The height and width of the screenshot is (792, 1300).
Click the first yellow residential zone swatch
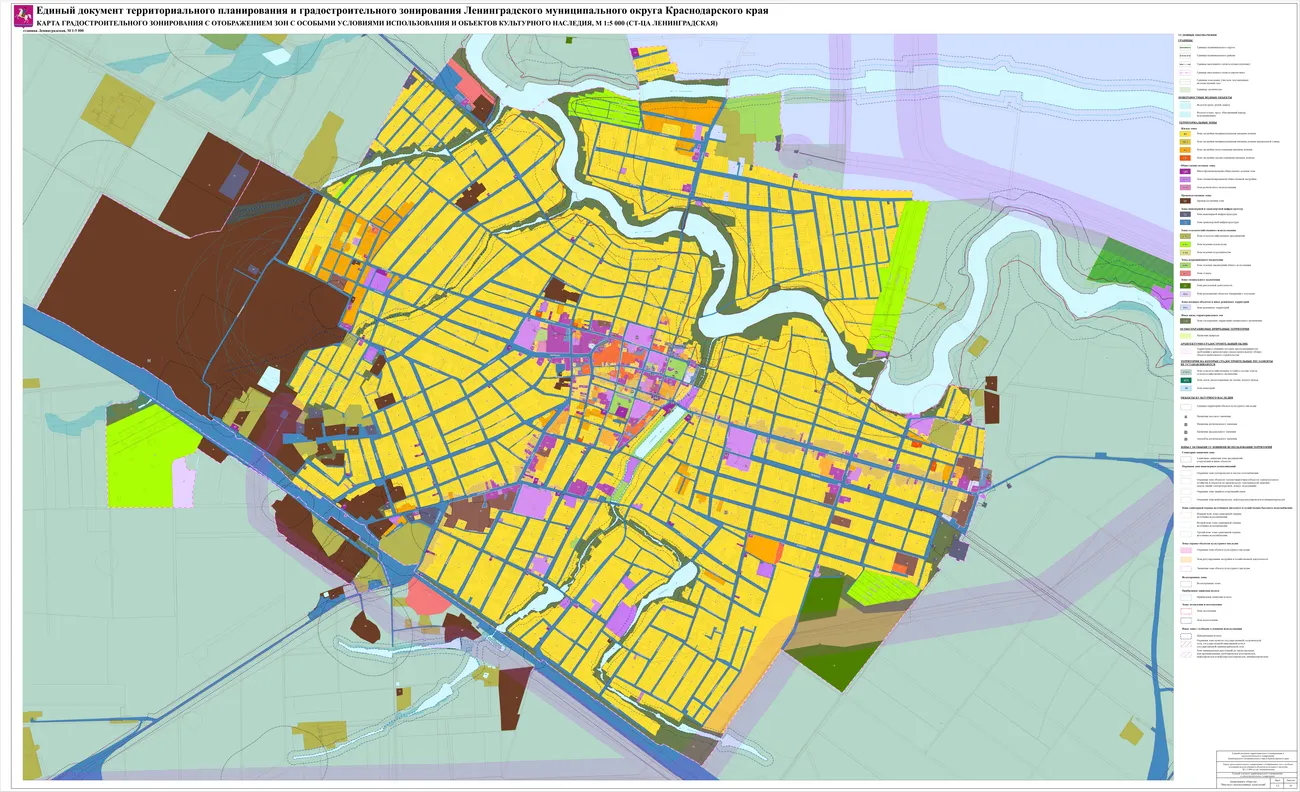[x=1185, y=134]
